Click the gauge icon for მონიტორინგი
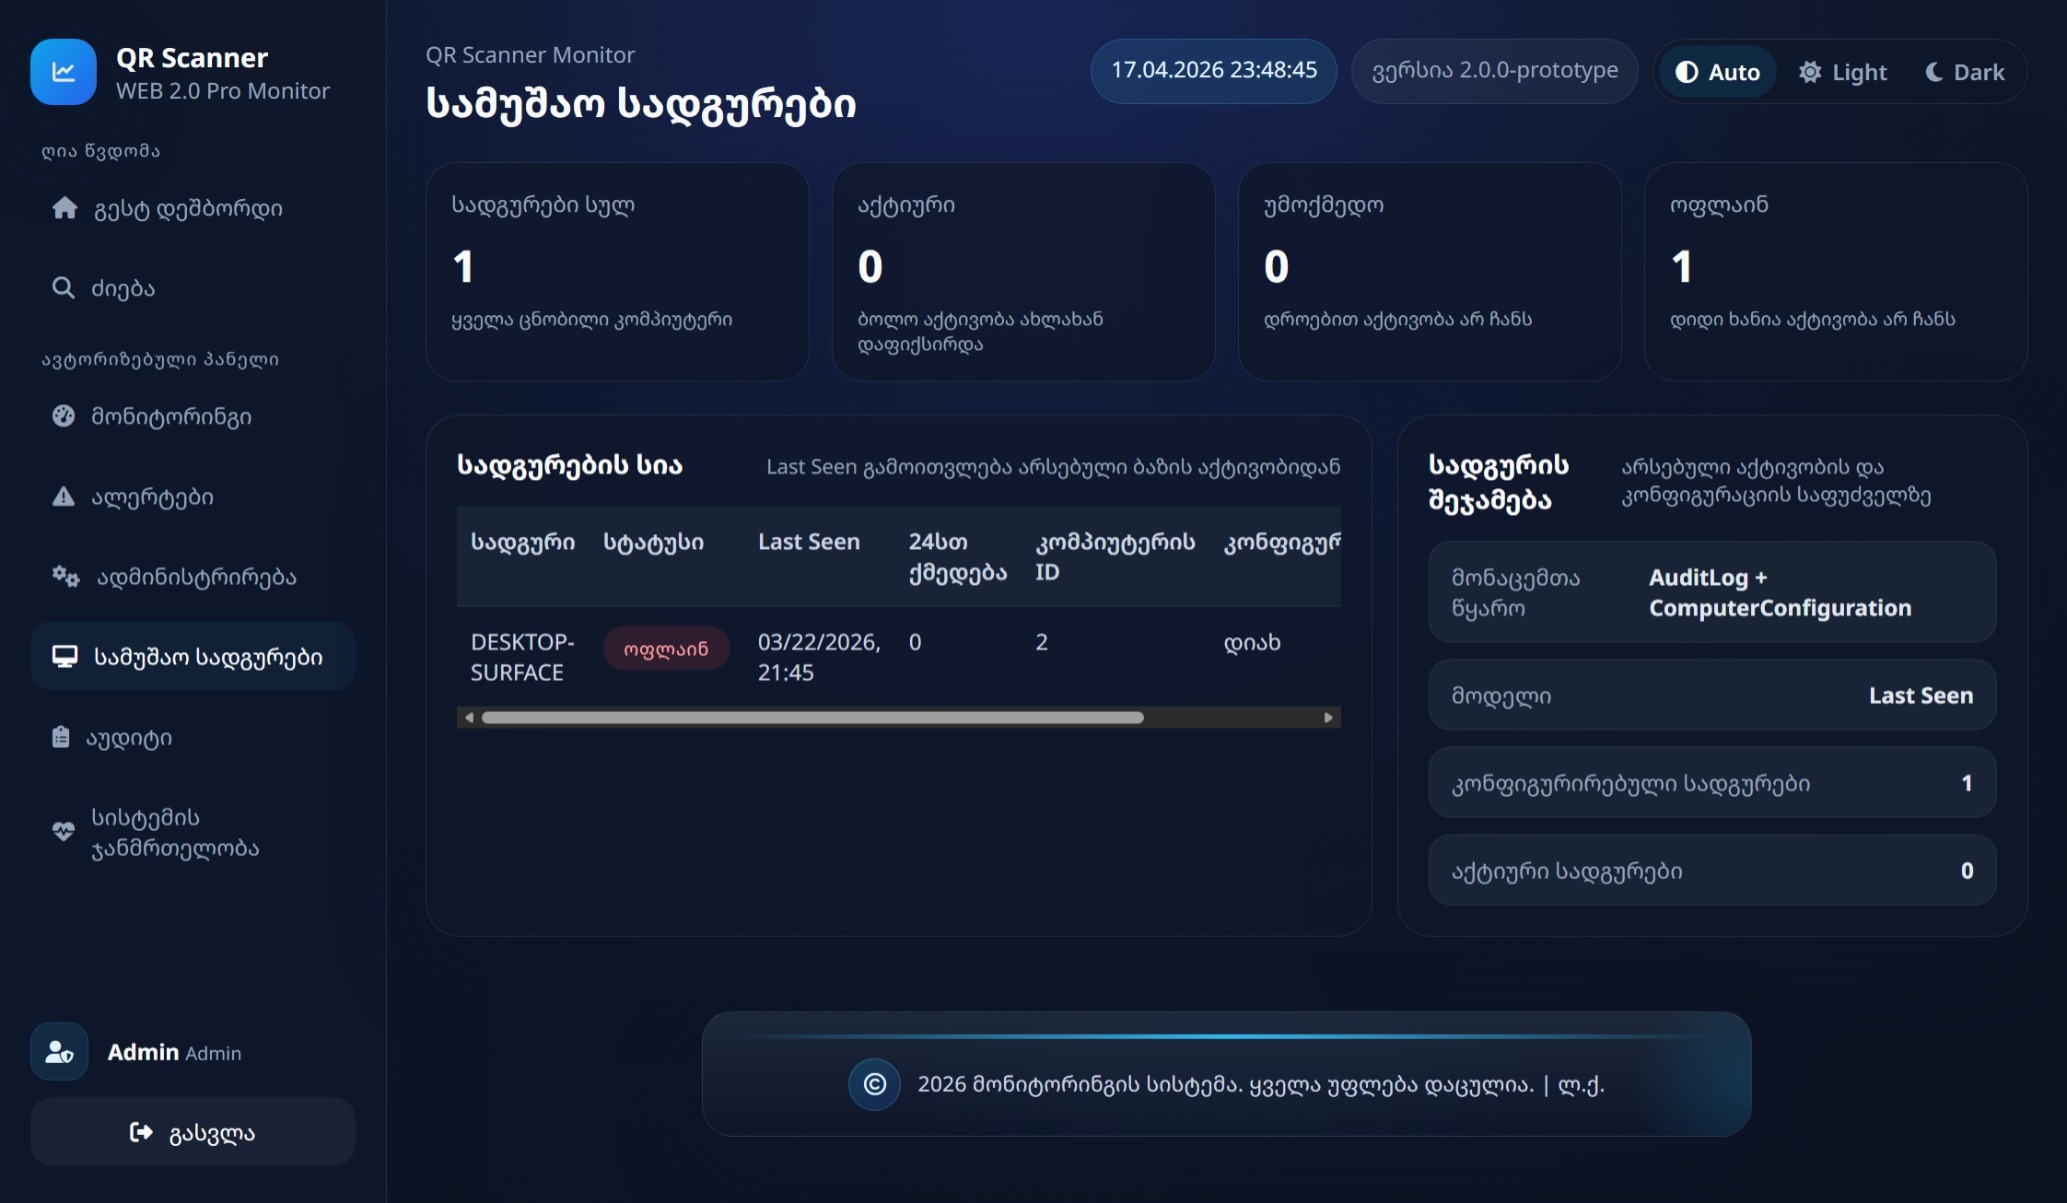 tap(63, 416)
